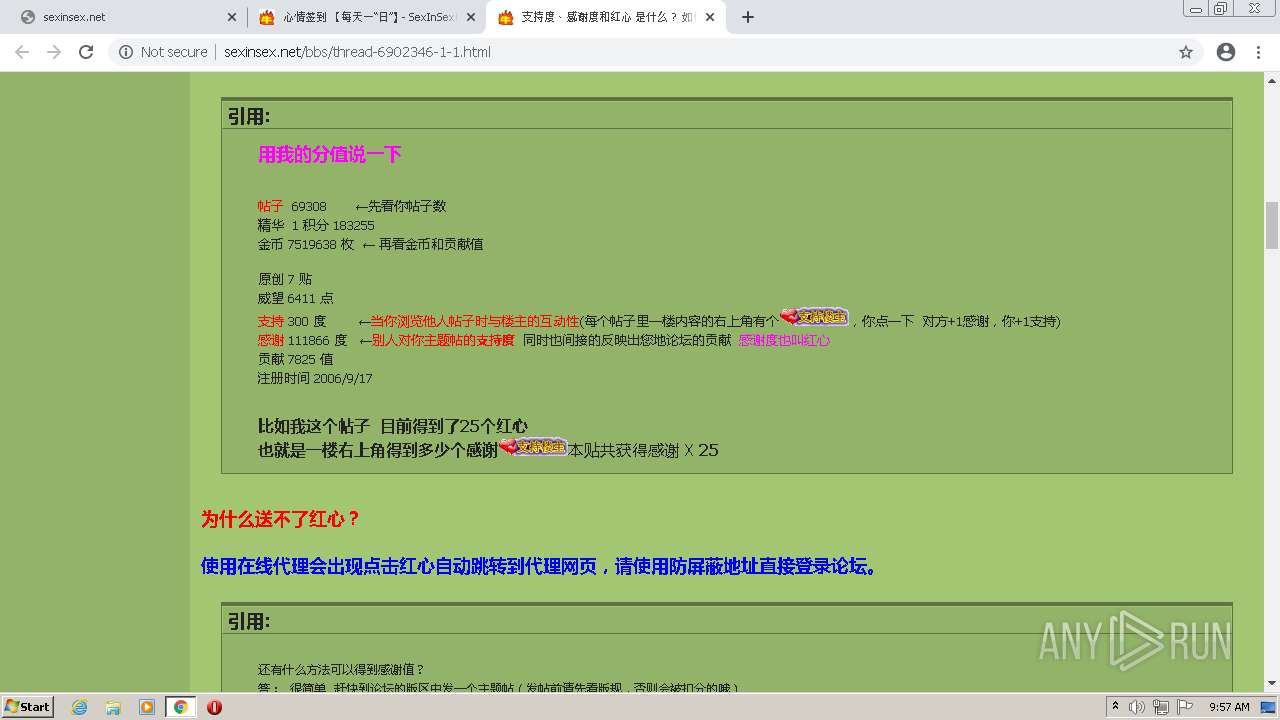Screen dimensions: 1280x720
Task: Click the 支持楼主 heart button beside 本贴共获得感谢
Action: 533,447
